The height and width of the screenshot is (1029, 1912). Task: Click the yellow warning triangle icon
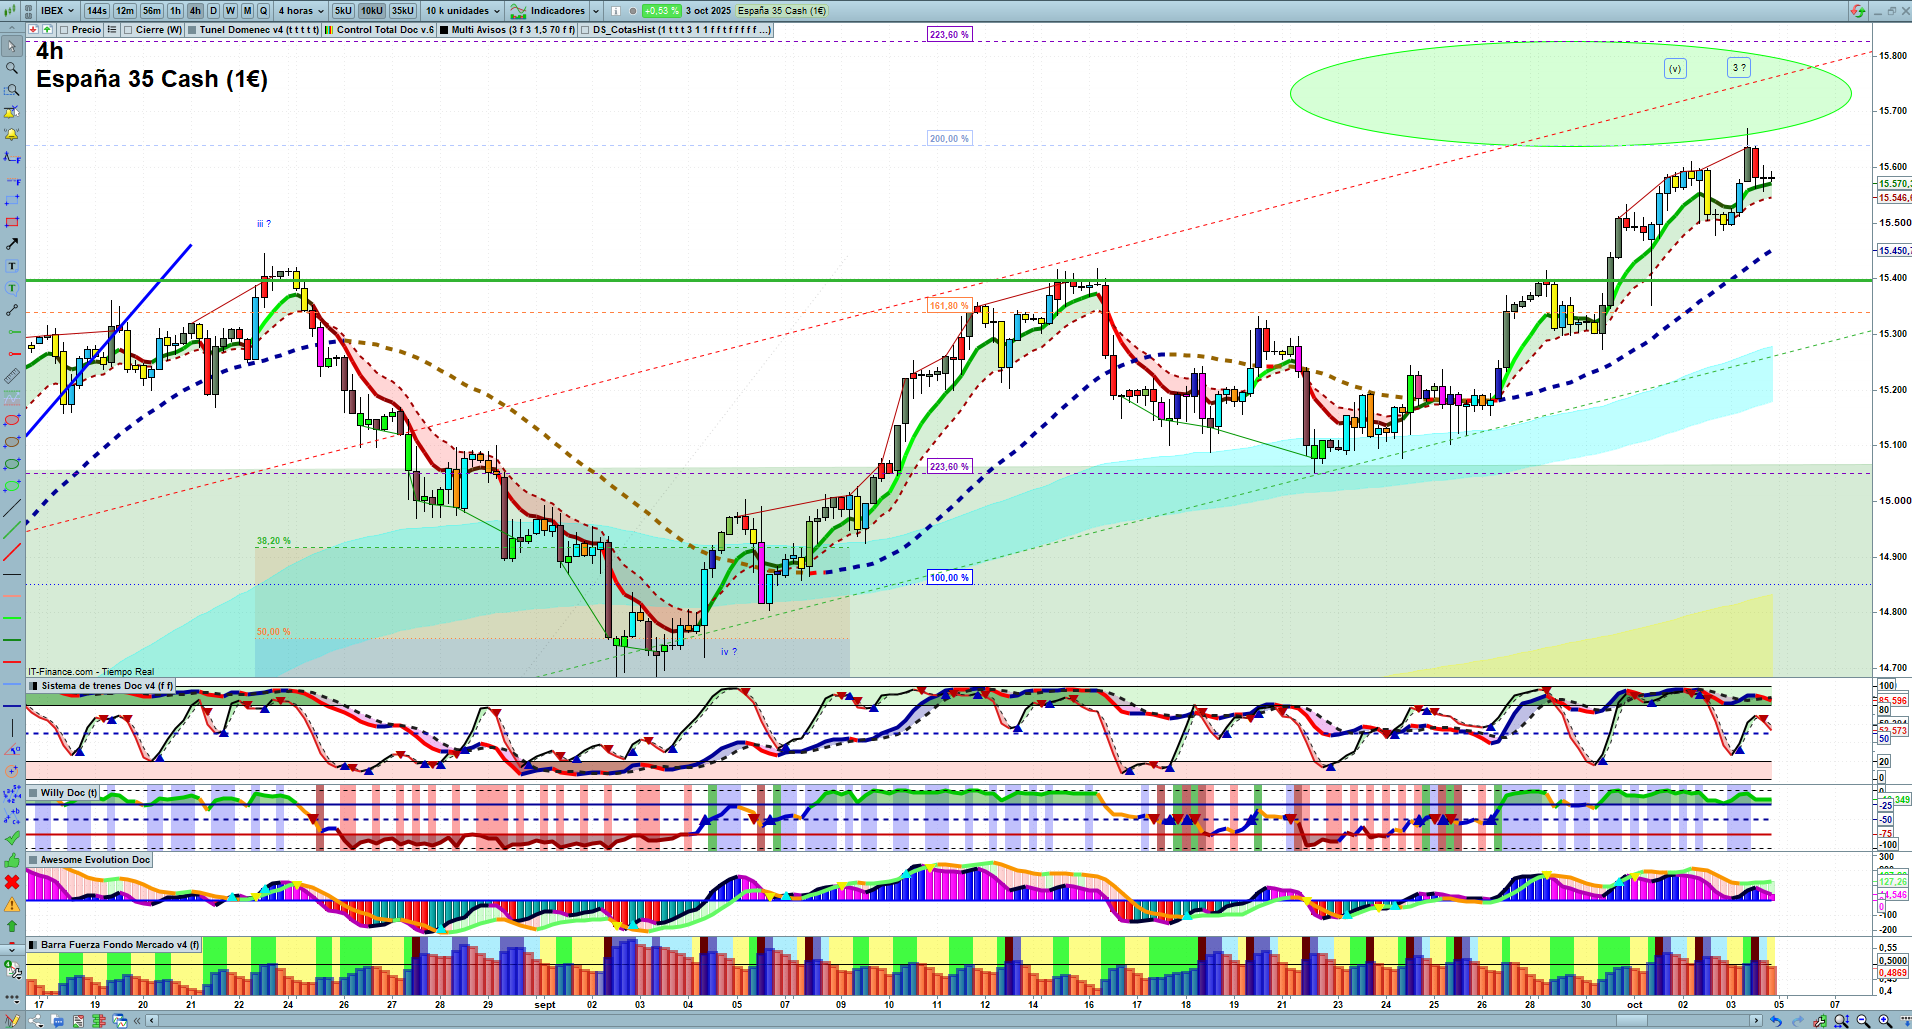(x=12, y=904)
